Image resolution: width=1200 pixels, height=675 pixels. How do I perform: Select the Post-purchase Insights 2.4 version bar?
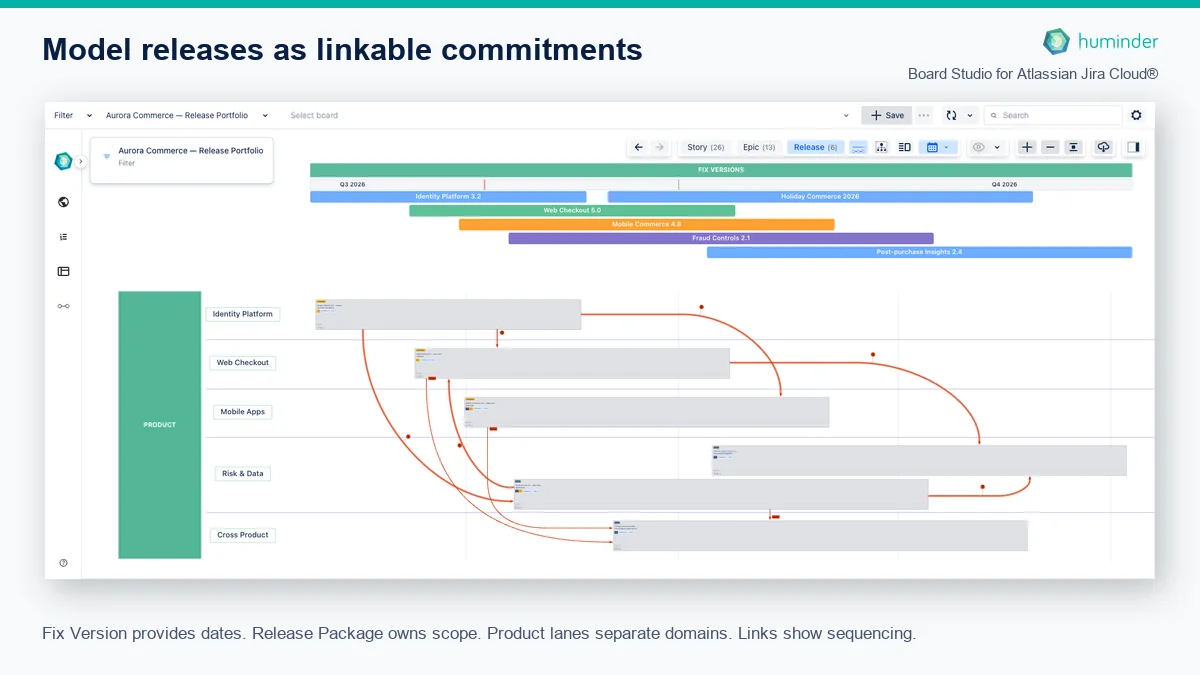pos(919,253)
